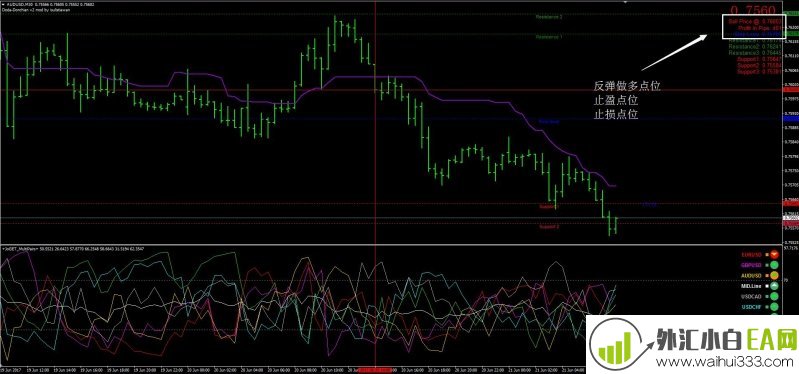Click the white annotation arrow on chart

pos(674,51)
